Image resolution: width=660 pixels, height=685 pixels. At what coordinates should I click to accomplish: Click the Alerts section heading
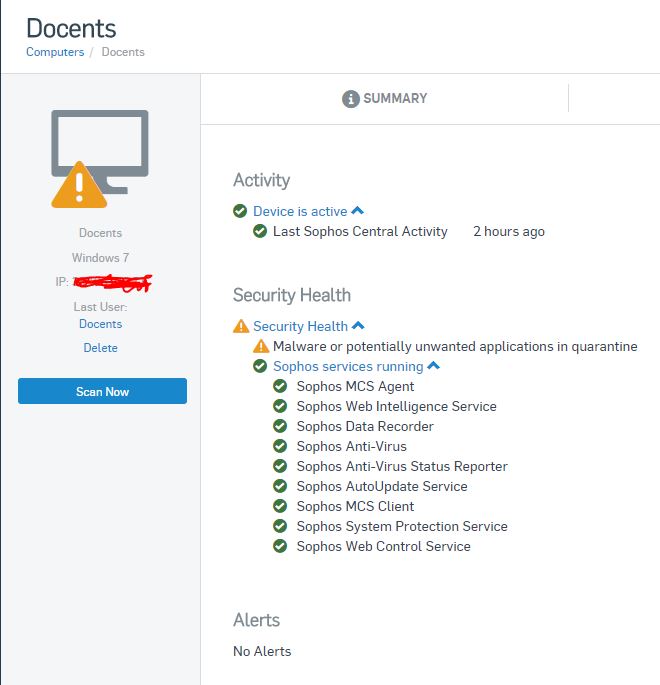pos(256,620)
